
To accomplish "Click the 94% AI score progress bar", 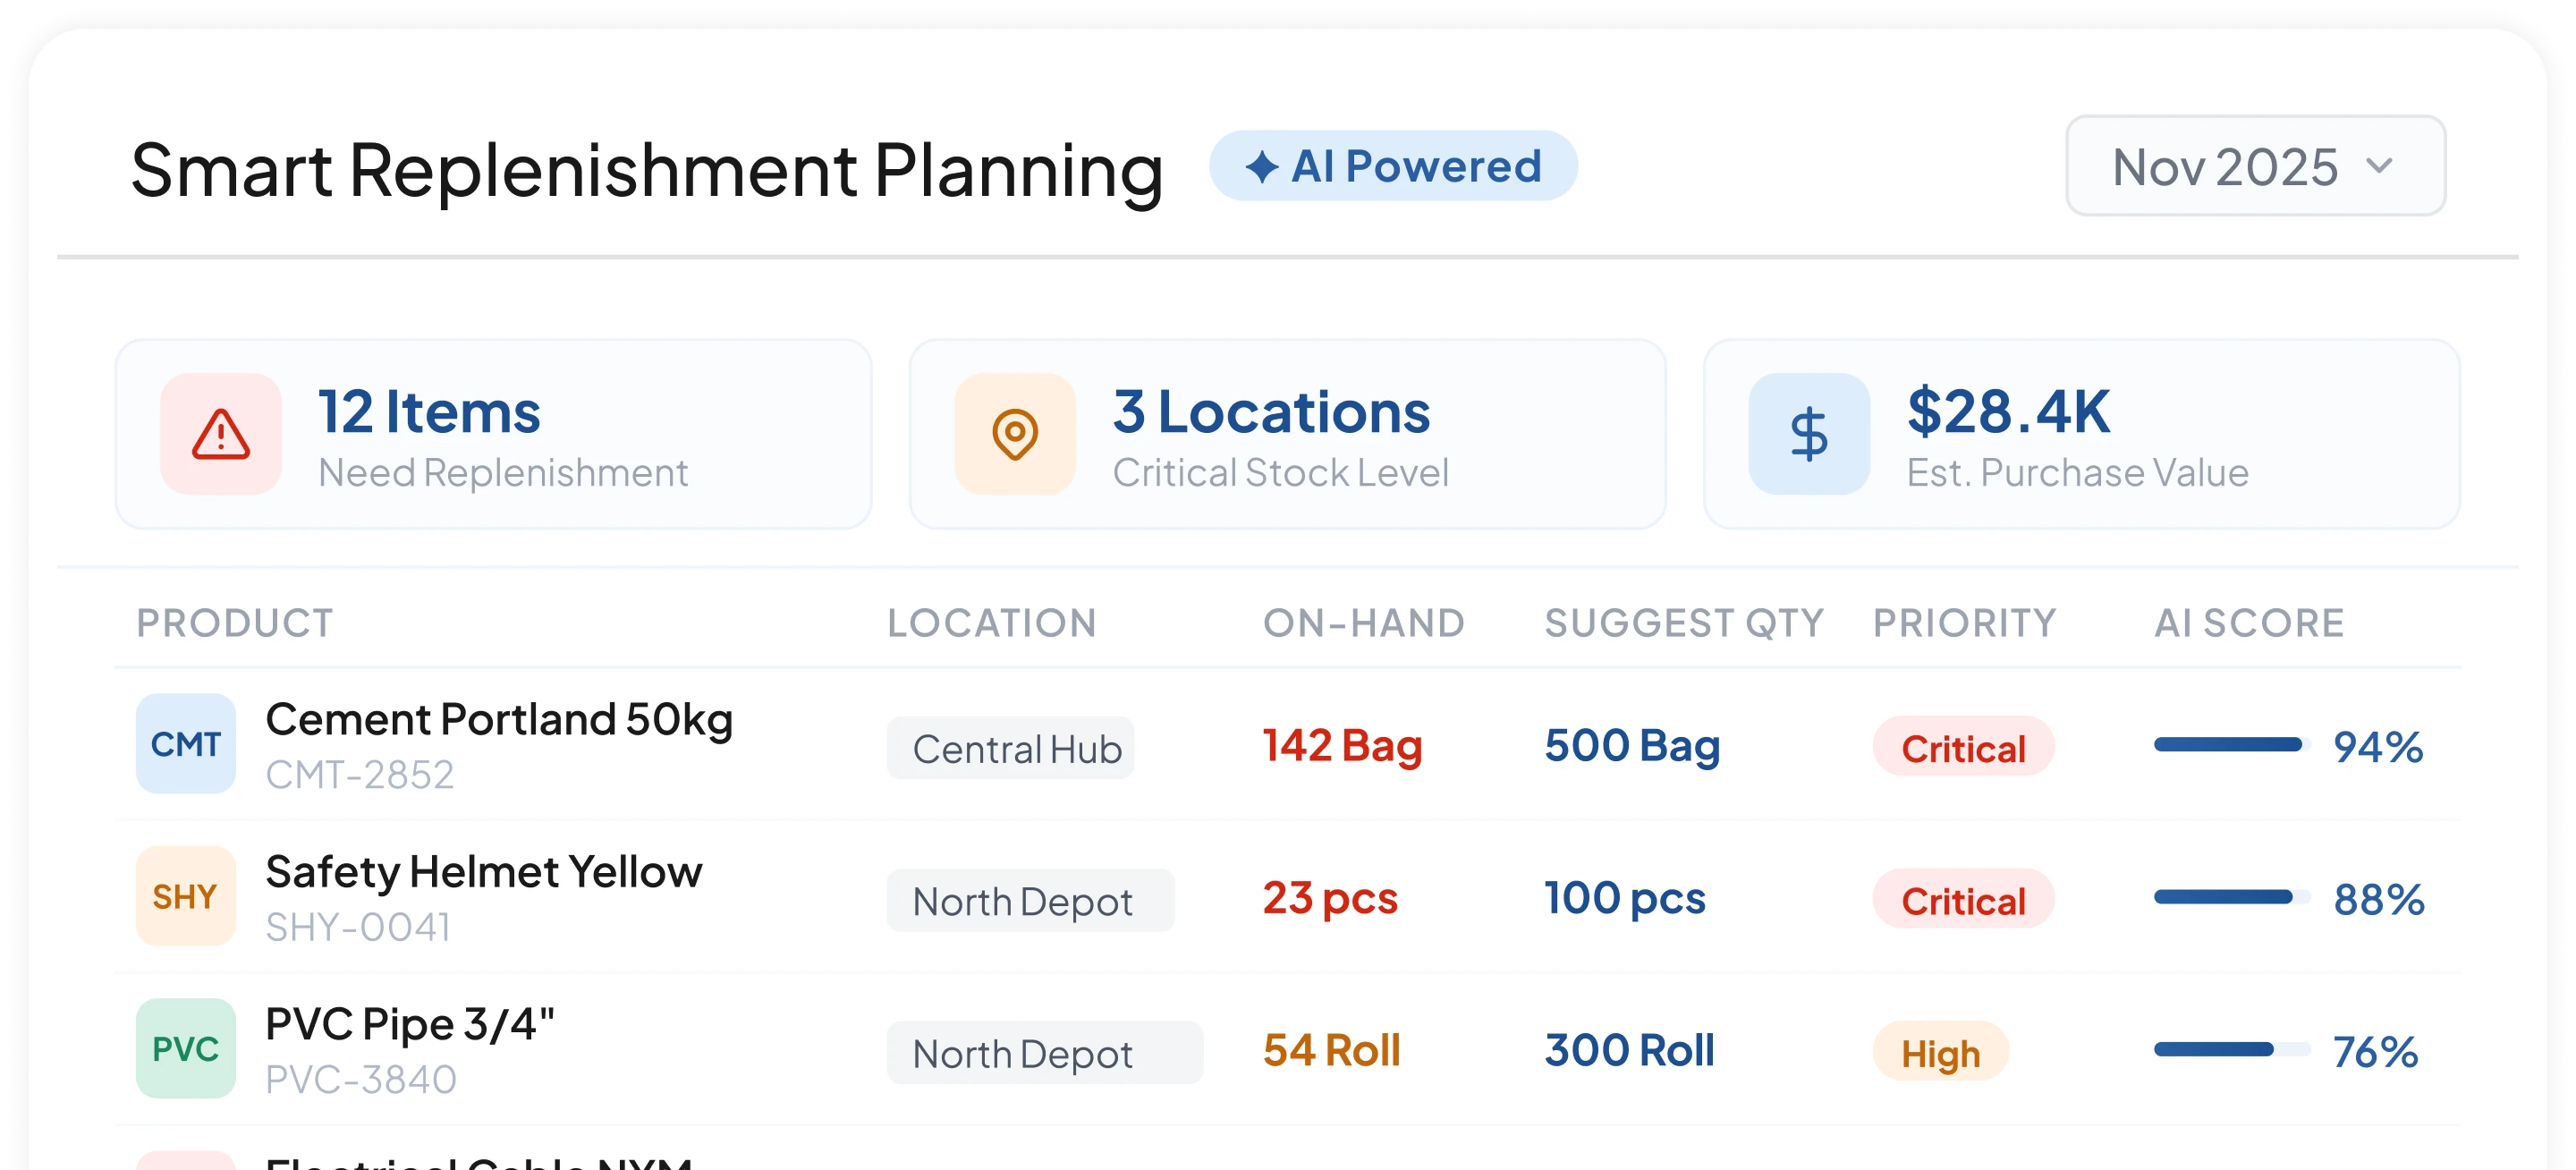I will (x=2232, y=745).
